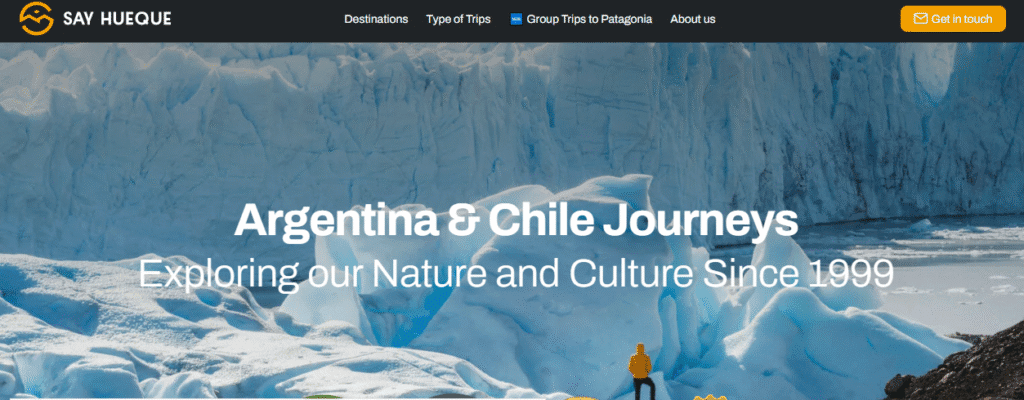
Task: Click the envelope icon in Get in touch
Action: click(x=920, y=19)
